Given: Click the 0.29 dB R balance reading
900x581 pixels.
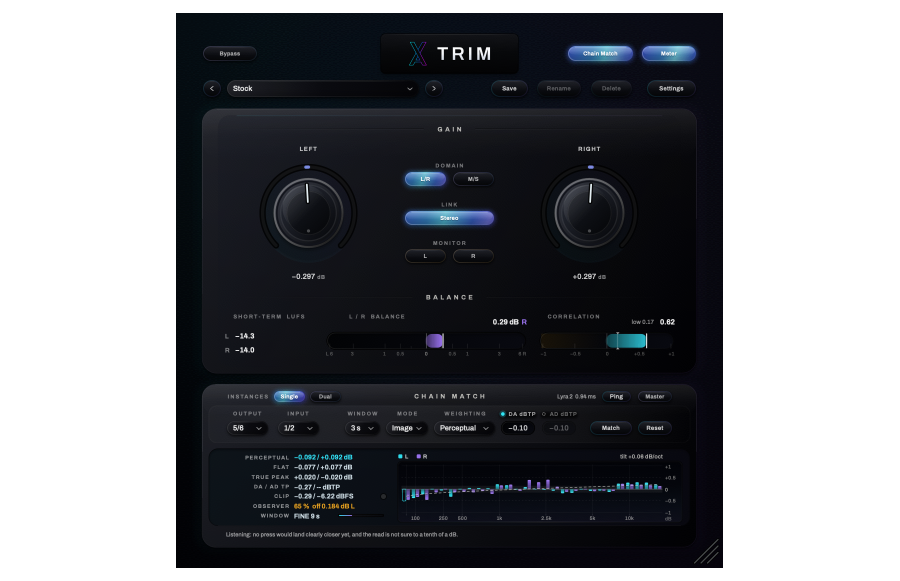Looking at the screenshot, I should (x=510, y=322).
